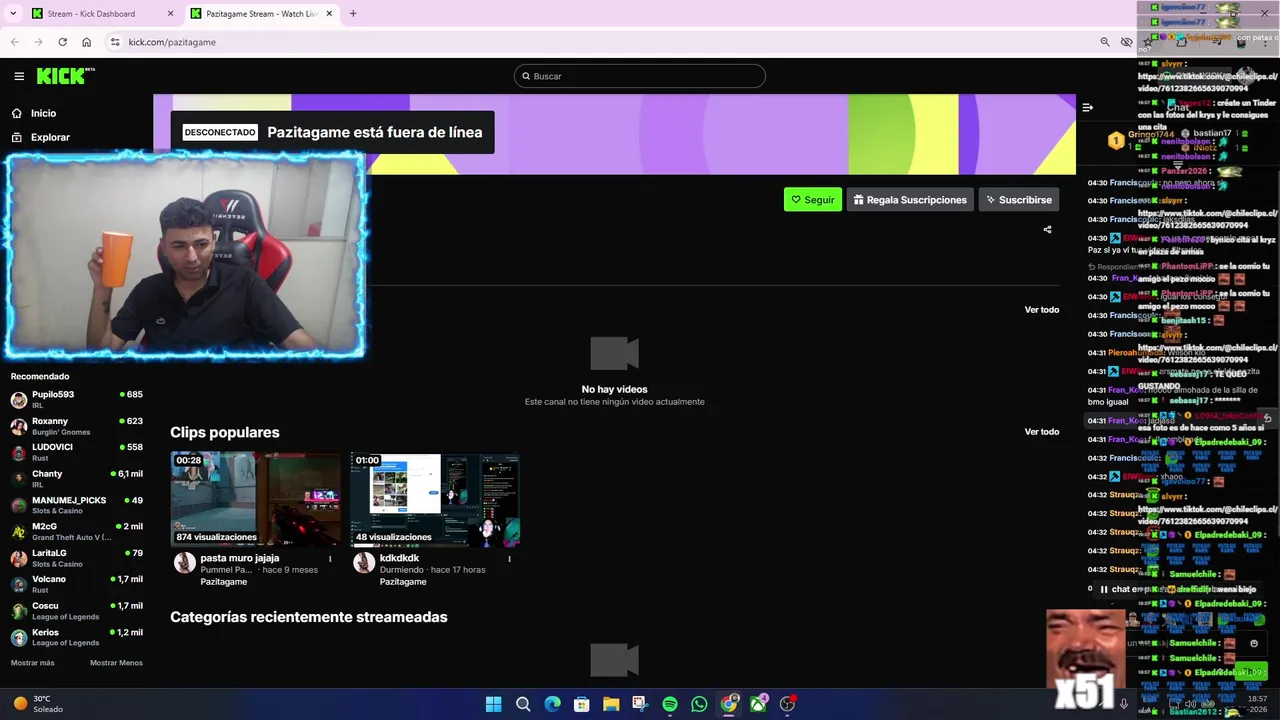1280x720 pixels.
Task: Open the Pazitagame avatar under kdkdkdk clip
Action: tap(364, 563)
